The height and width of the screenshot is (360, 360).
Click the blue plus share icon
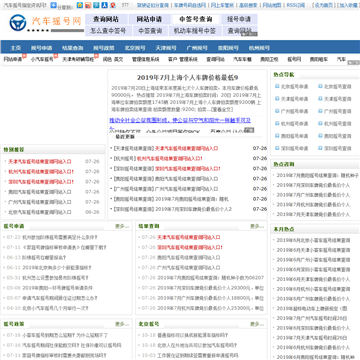[54, 5]
